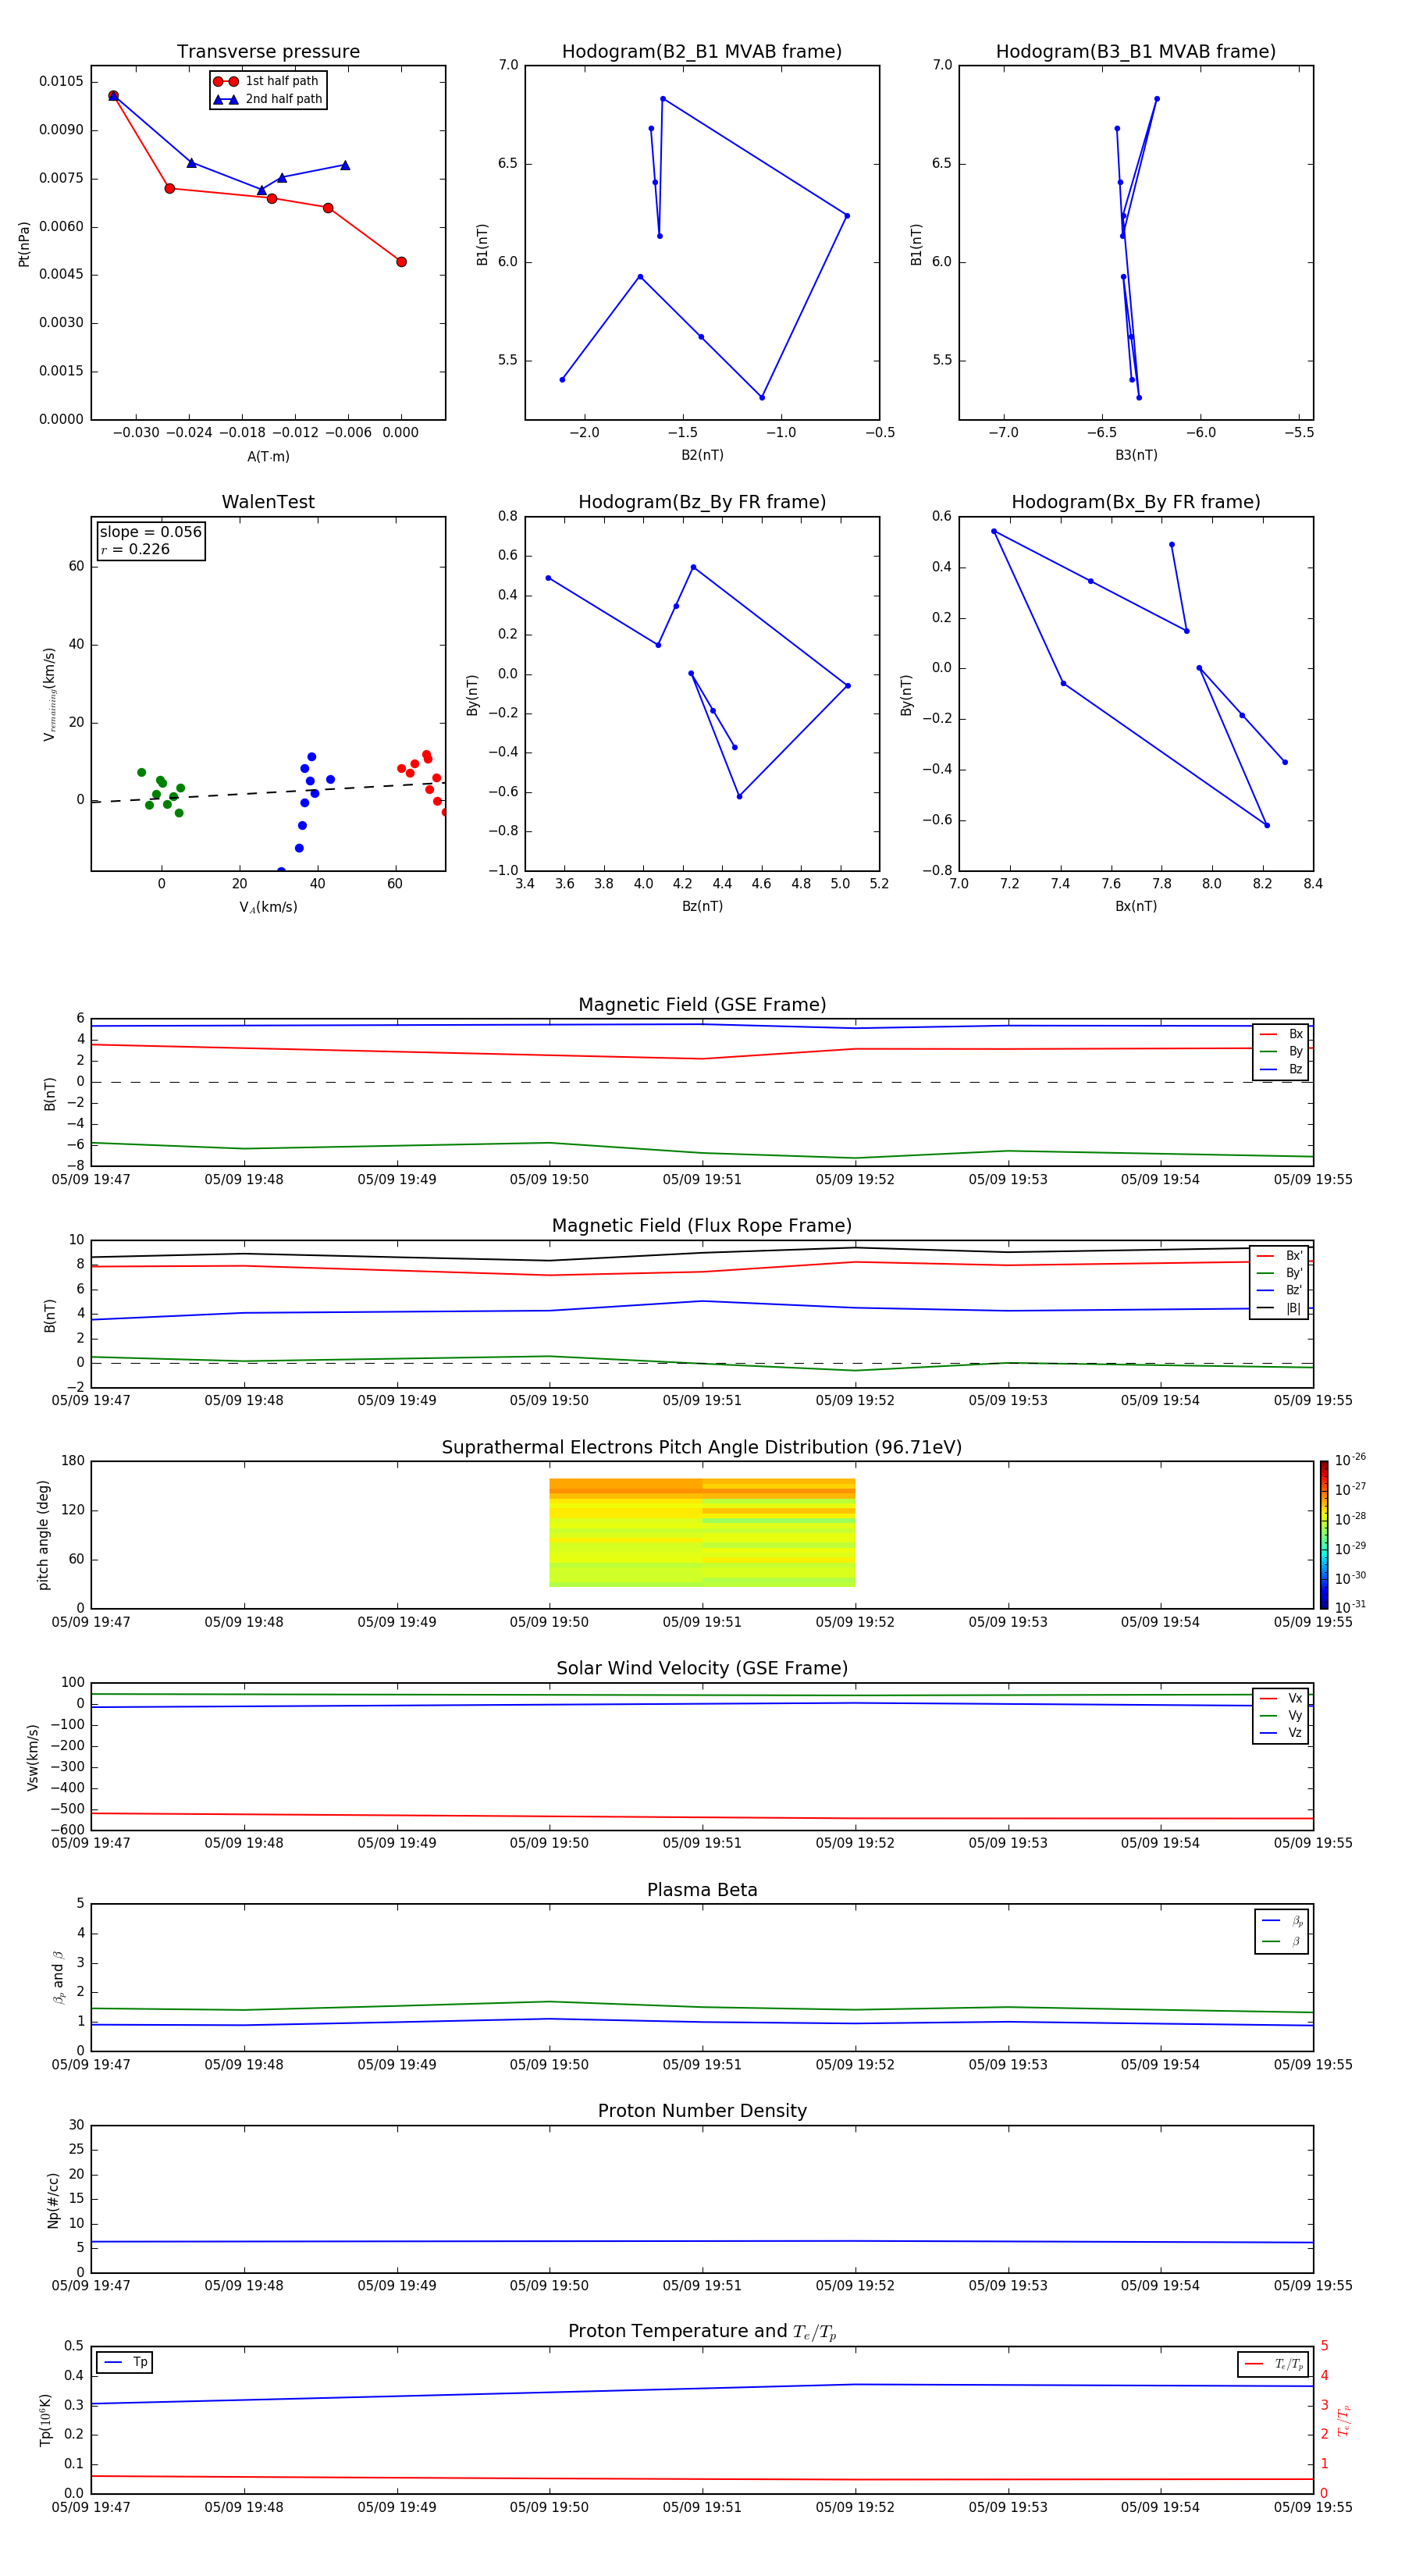Click the 'Magnetic Field (GSE Frame)' title
The image size is (1405, 2576).
click(x=702, y=1005)
